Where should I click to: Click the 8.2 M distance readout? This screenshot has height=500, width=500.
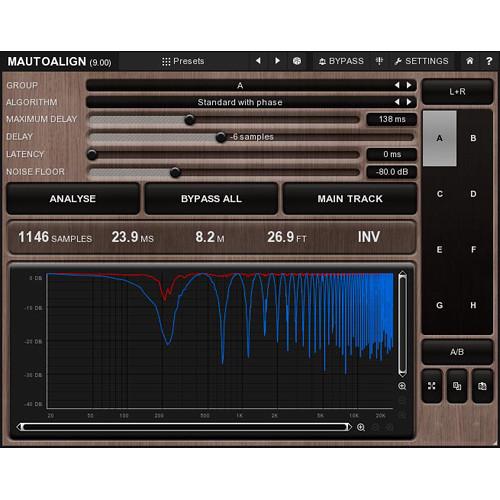pos(210,237)
